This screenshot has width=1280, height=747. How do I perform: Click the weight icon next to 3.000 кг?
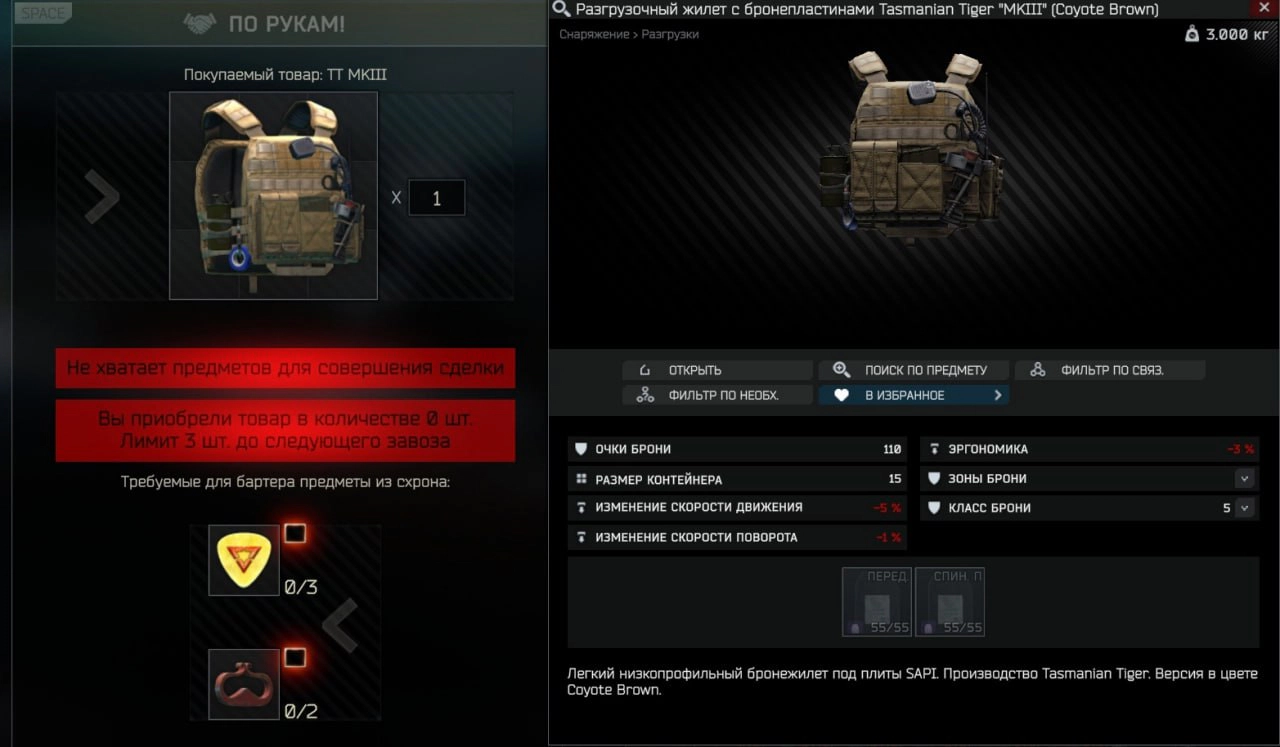[1191, 34]
